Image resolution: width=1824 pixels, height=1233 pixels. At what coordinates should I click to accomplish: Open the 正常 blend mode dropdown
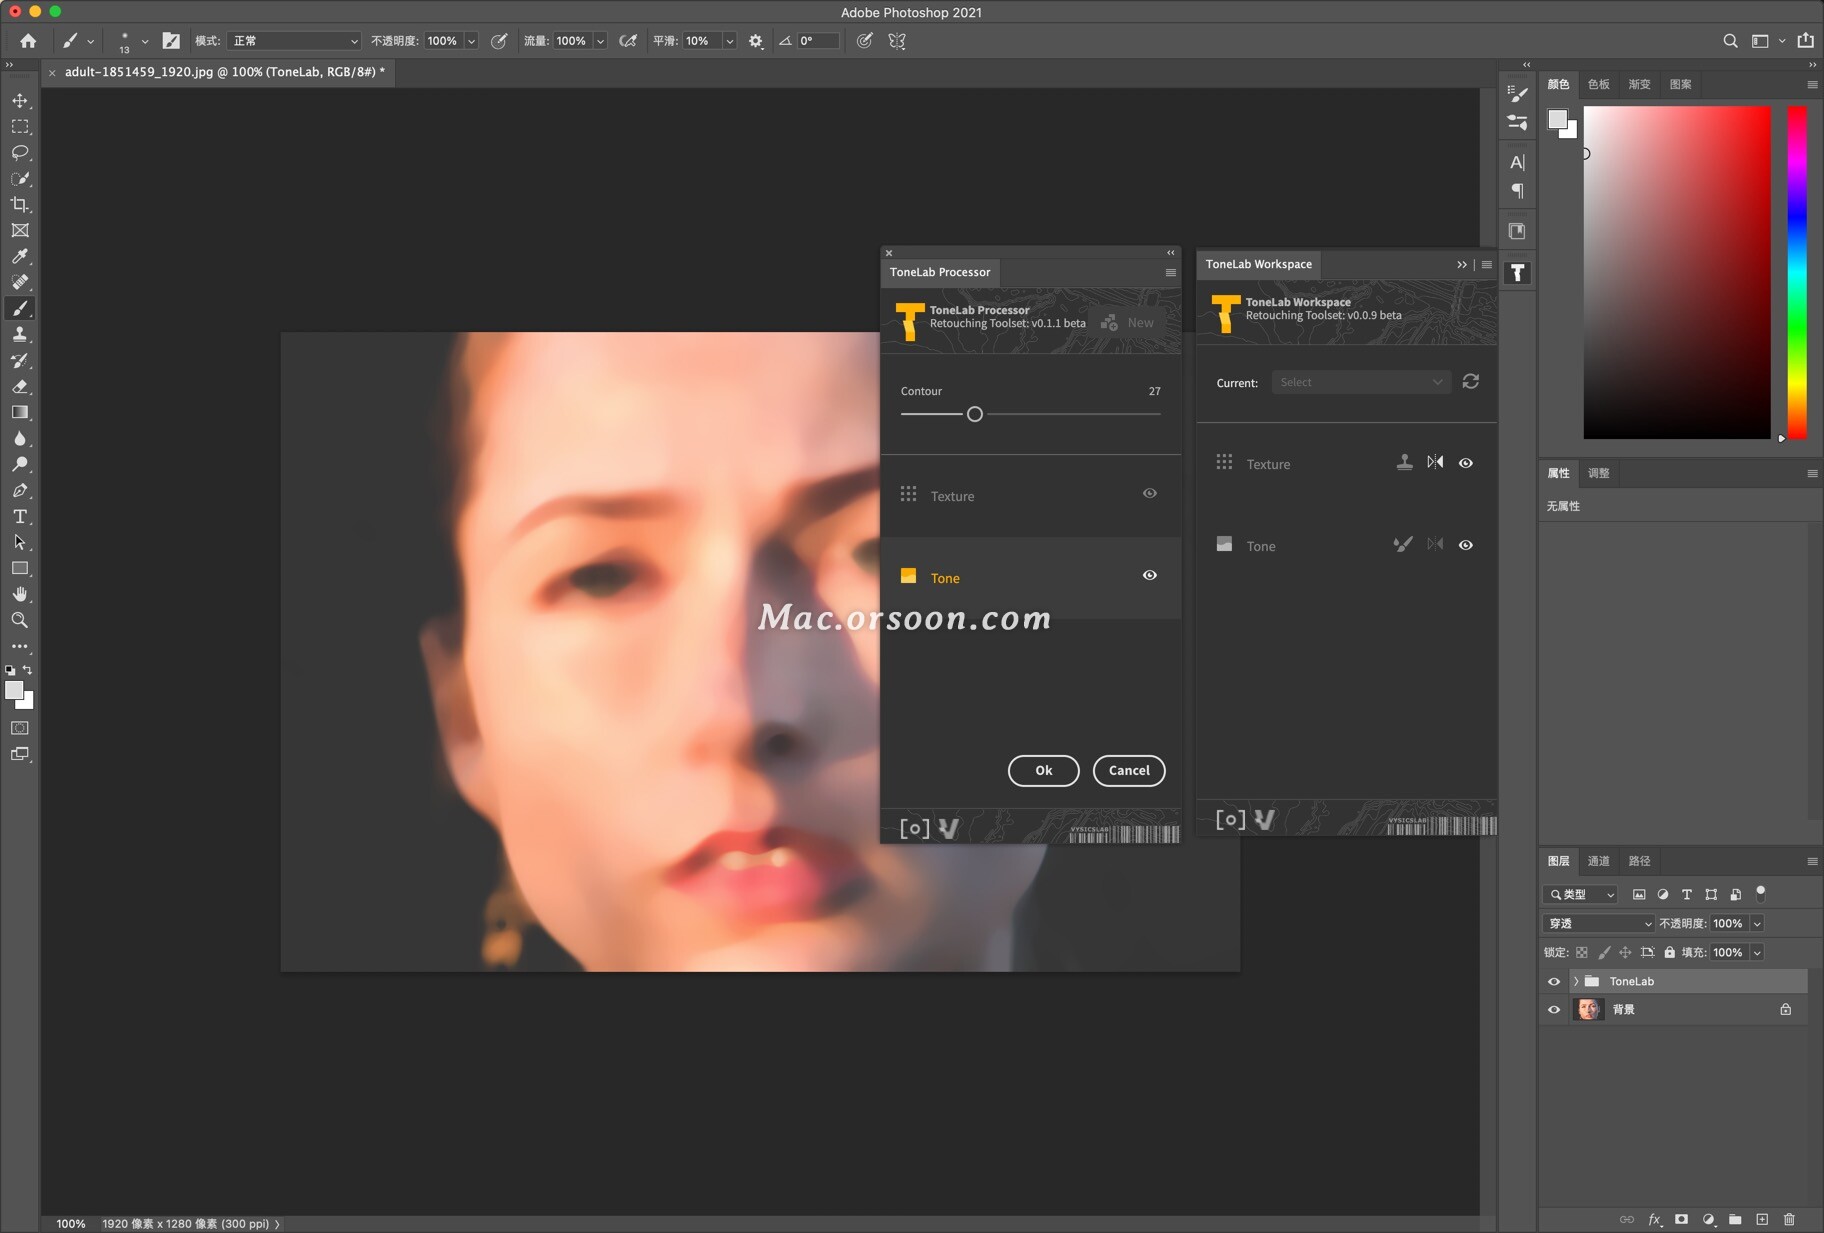(x=293, y=41)
